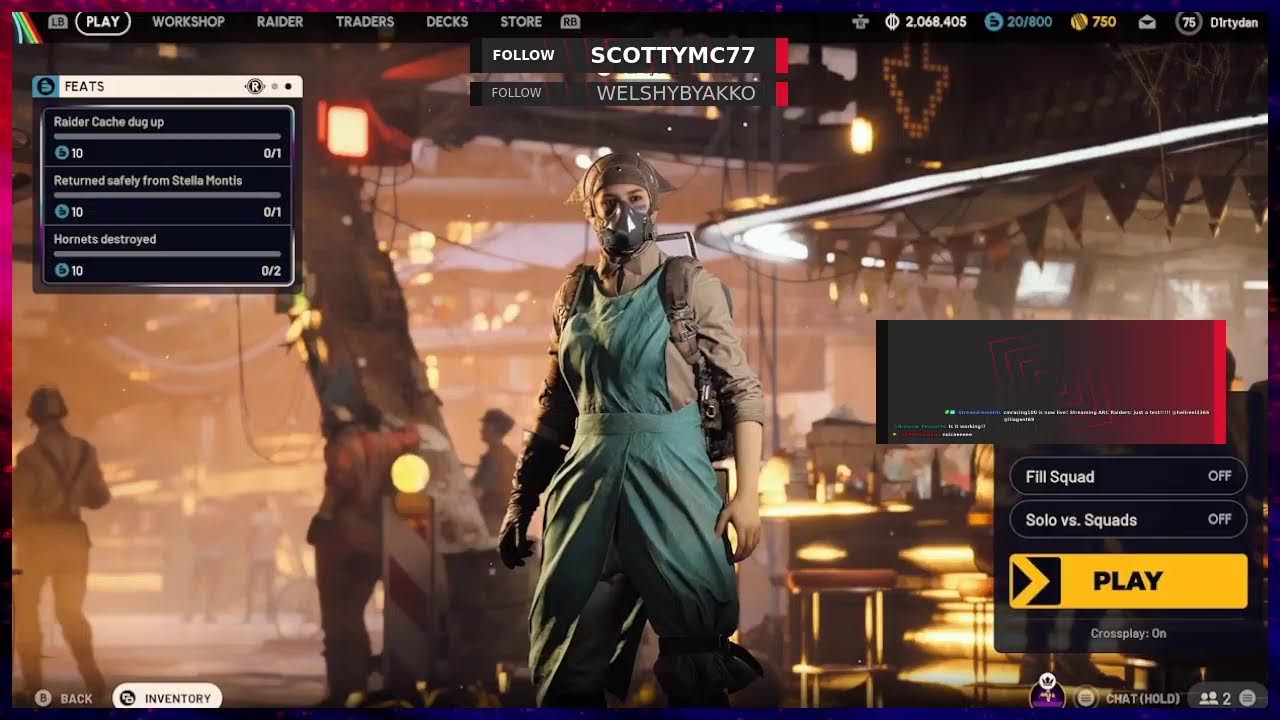
Task: Click the coin currency icon beside 2,068,405
Action: click(893, 21)
